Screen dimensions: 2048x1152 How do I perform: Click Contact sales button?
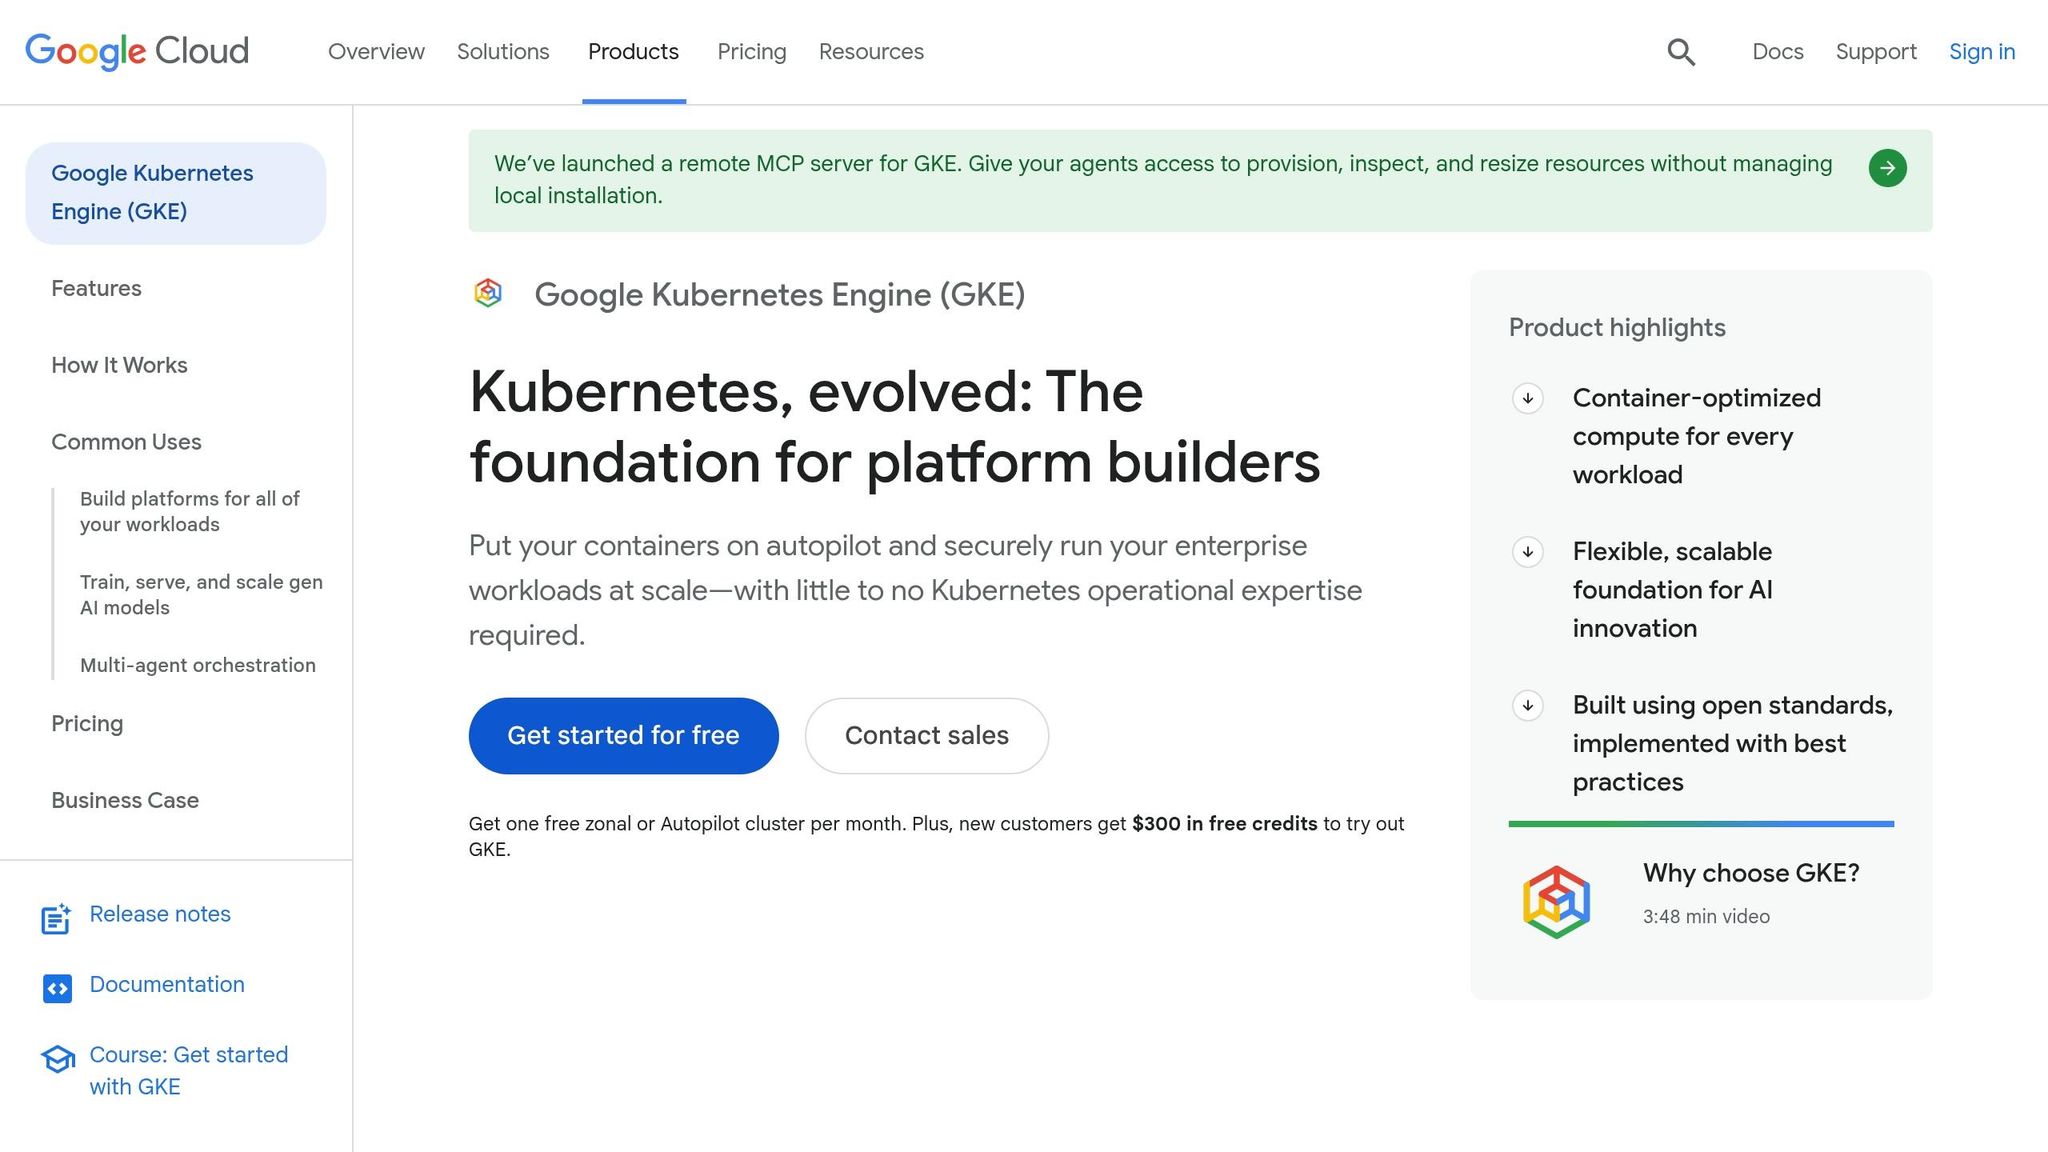(x=927, y=736)
